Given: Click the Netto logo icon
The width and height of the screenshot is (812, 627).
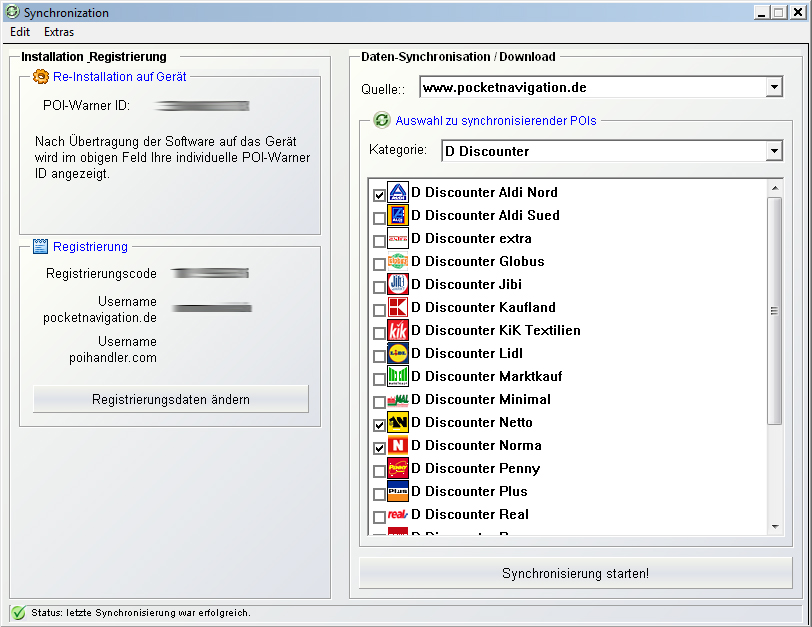Looking at the screenshot, I should click(398, 422).
